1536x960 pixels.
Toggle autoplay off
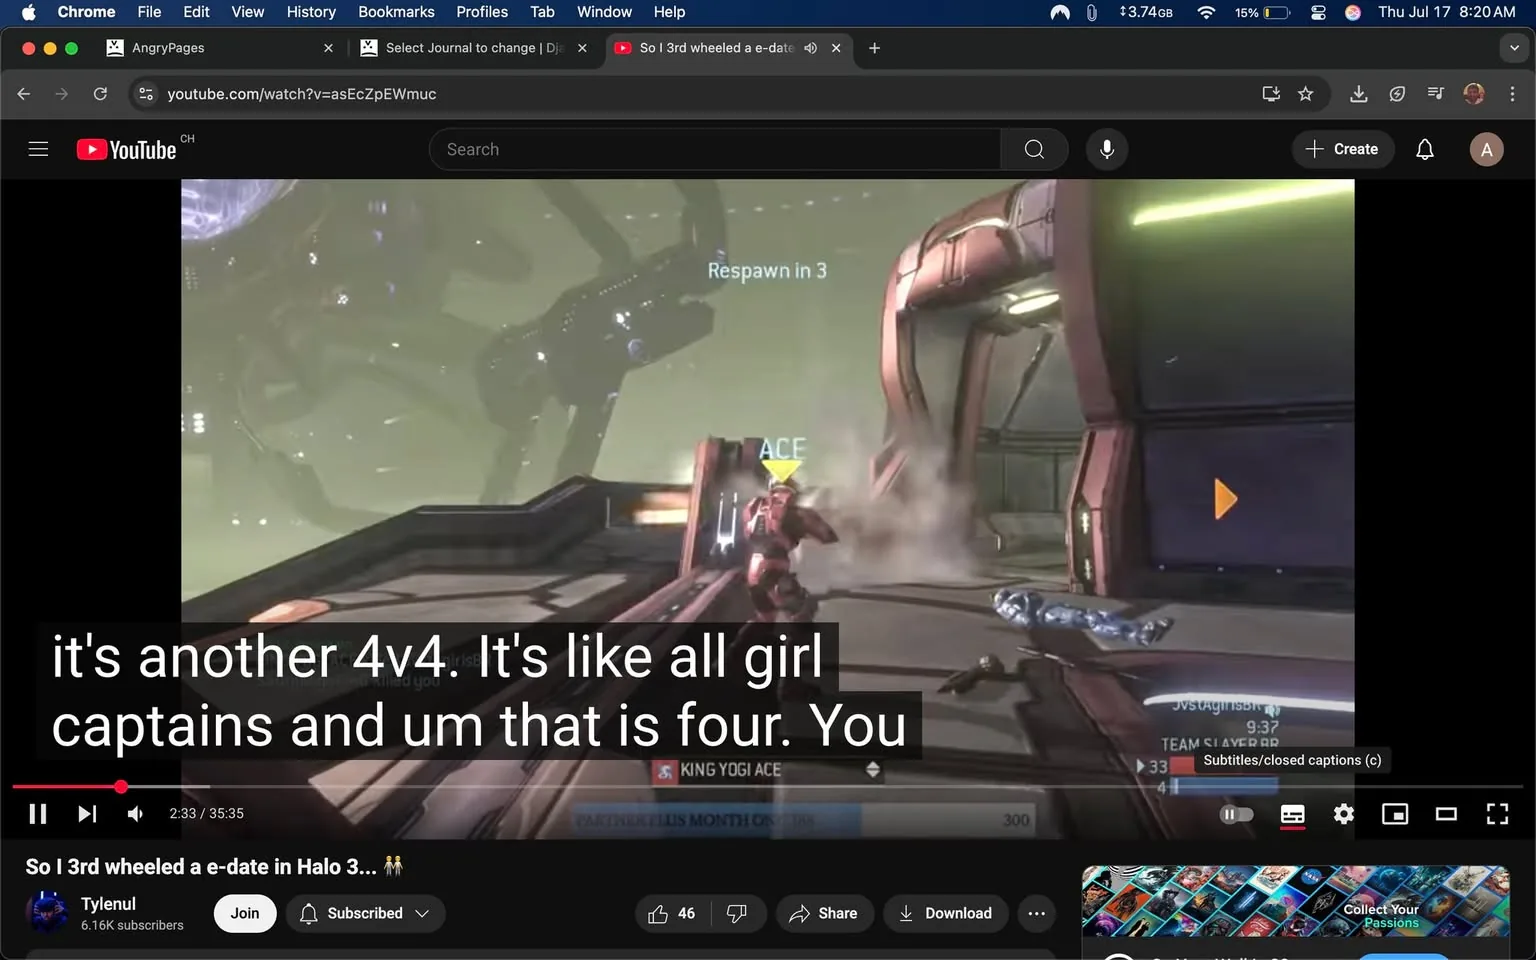click(x=1237, y=813)
